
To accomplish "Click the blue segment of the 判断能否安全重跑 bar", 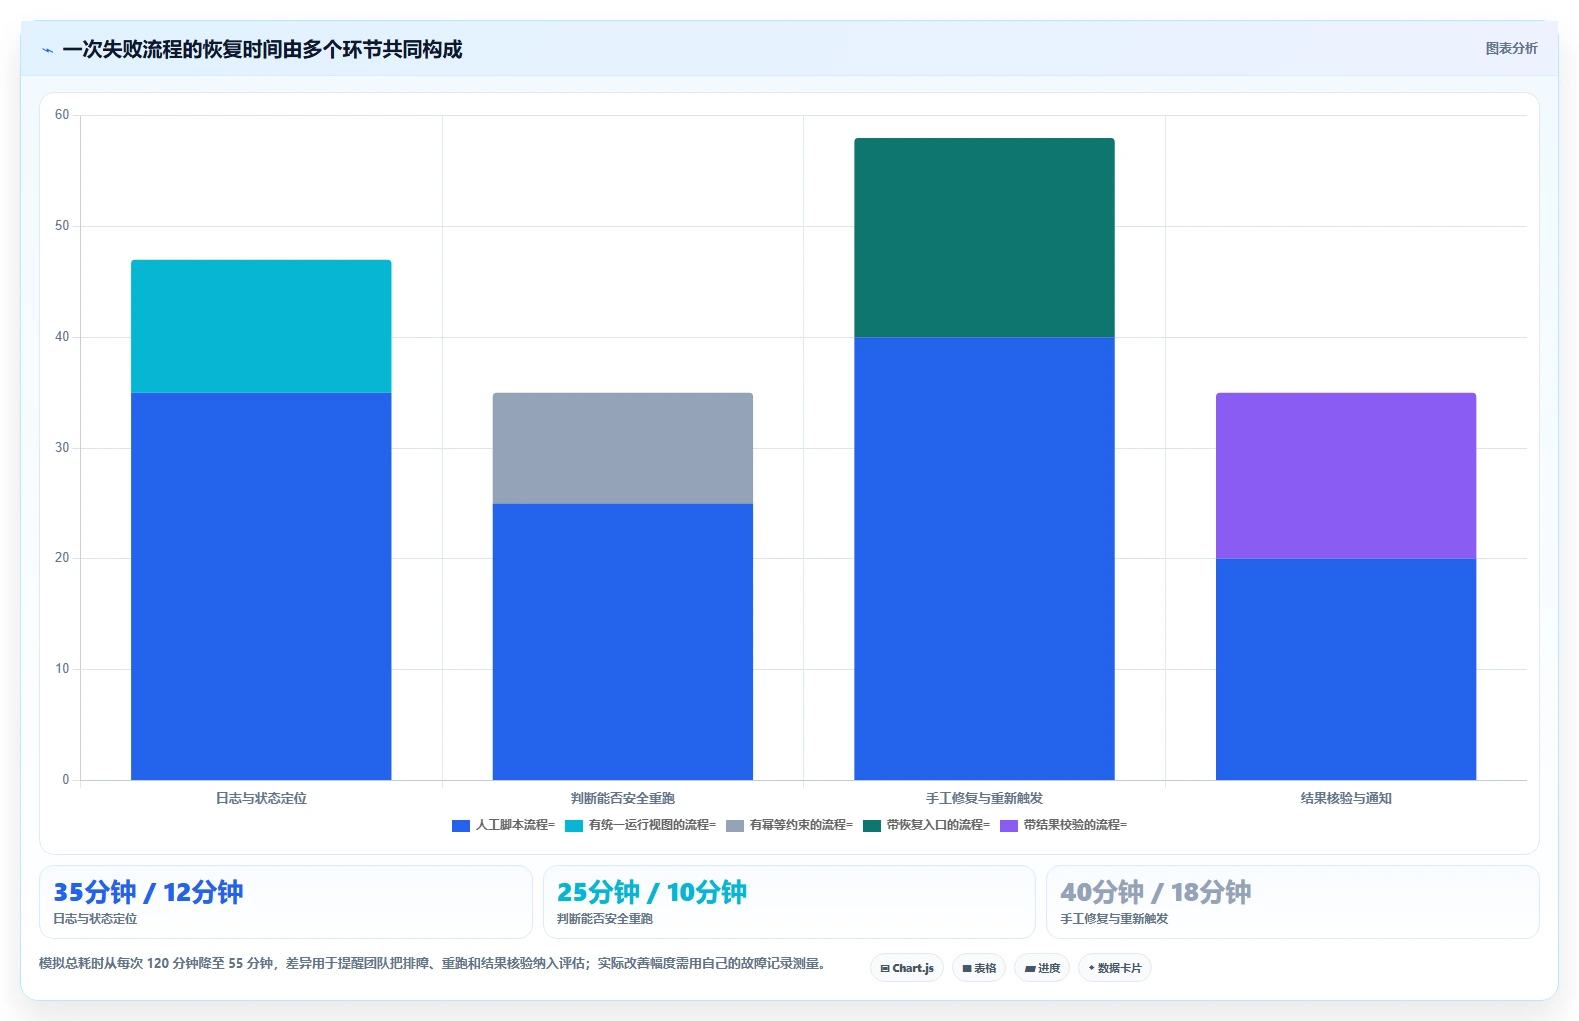I will coord(623,642).
